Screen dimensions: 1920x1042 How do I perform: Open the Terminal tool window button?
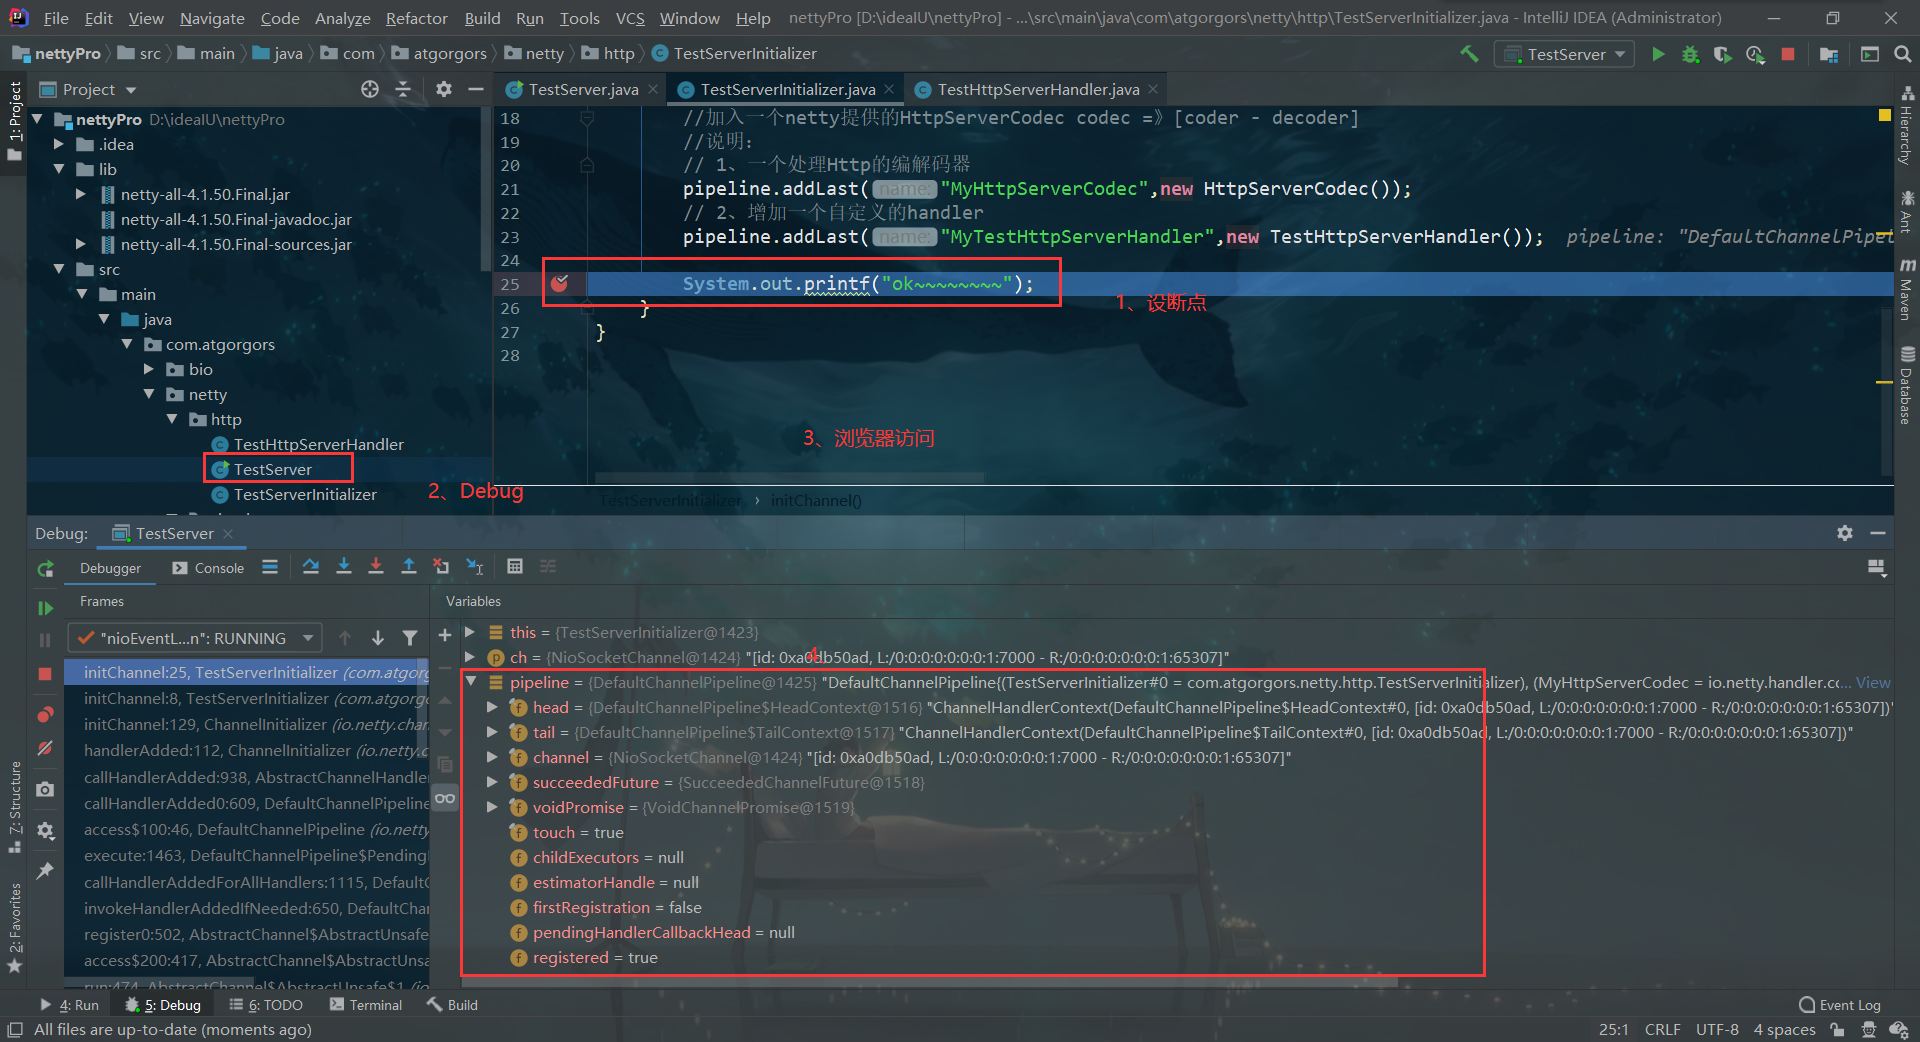[366, 1005]
